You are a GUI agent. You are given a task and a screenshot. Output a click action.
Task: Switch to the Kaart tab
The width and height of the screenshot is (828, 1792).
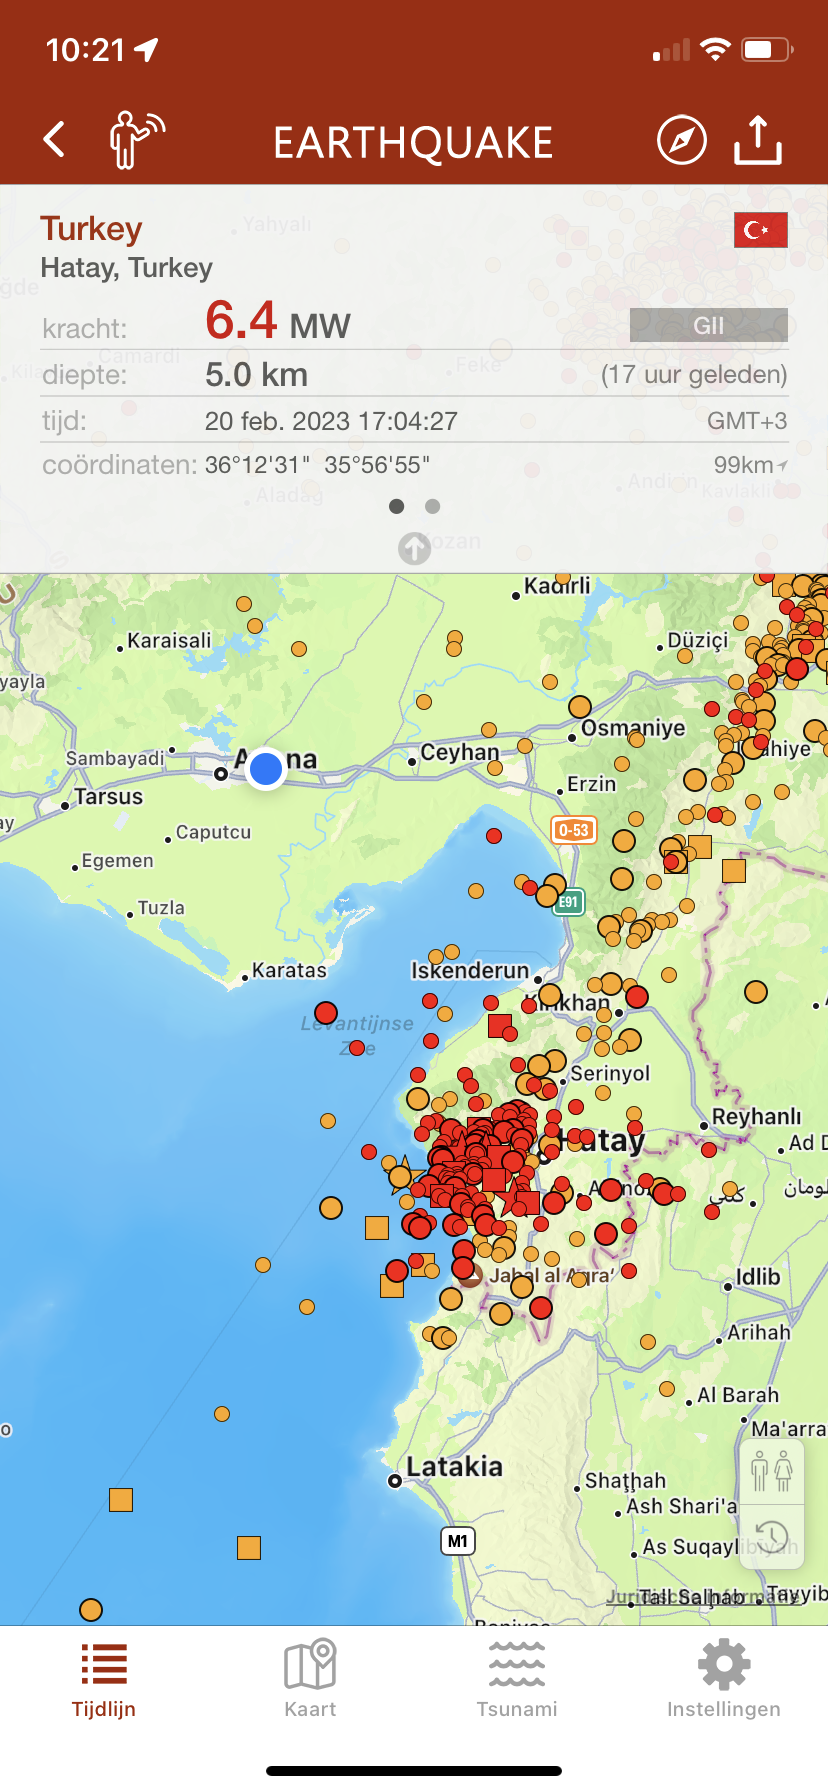[310, 1680]
